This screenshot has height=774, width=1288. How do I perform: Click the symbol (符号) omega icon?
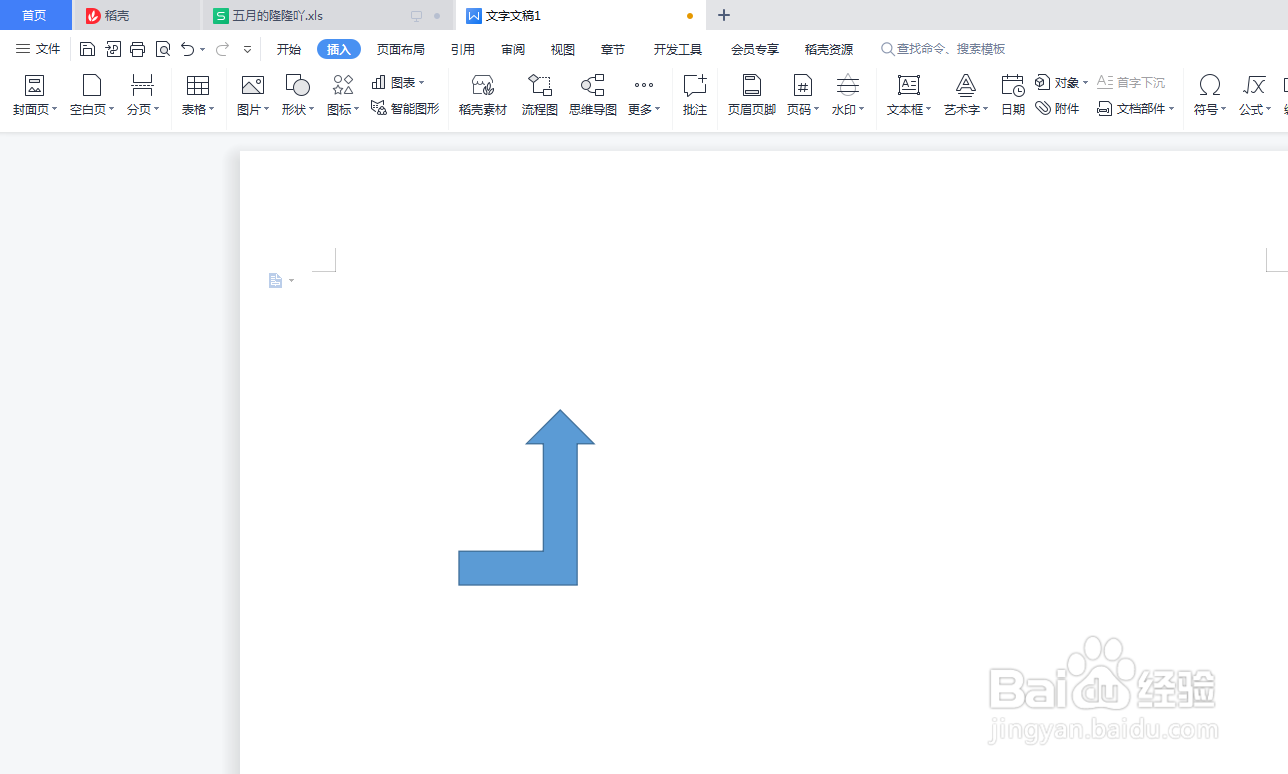(x=1209, y=85)
